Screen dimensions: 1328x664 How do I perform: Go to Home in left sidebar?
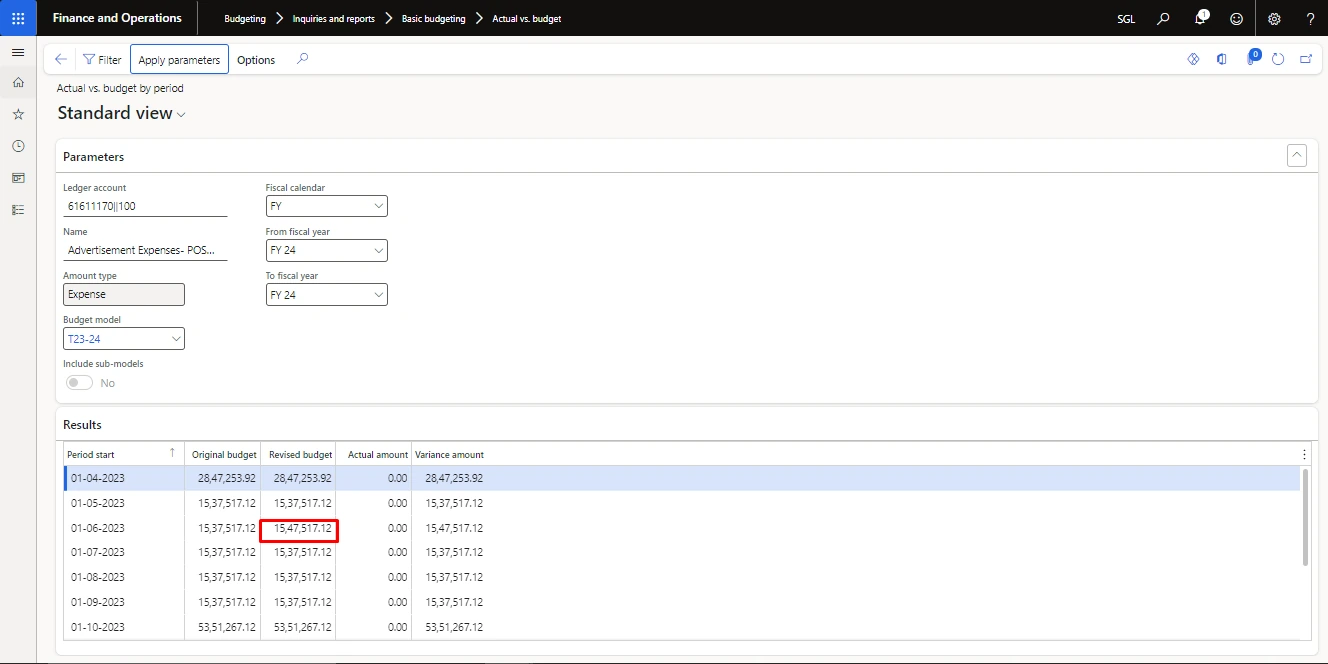tap(18, 82)
